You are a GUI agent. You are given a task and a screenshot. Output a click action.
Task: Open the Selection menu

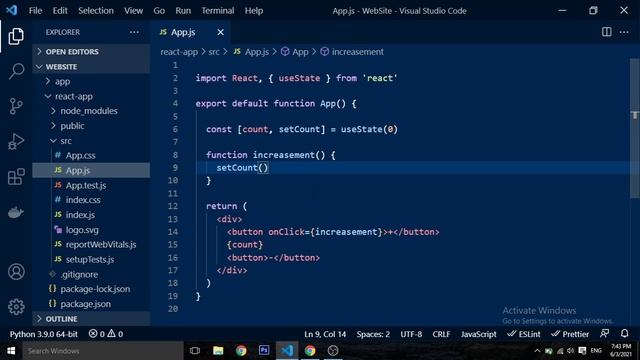coord(96,11)
